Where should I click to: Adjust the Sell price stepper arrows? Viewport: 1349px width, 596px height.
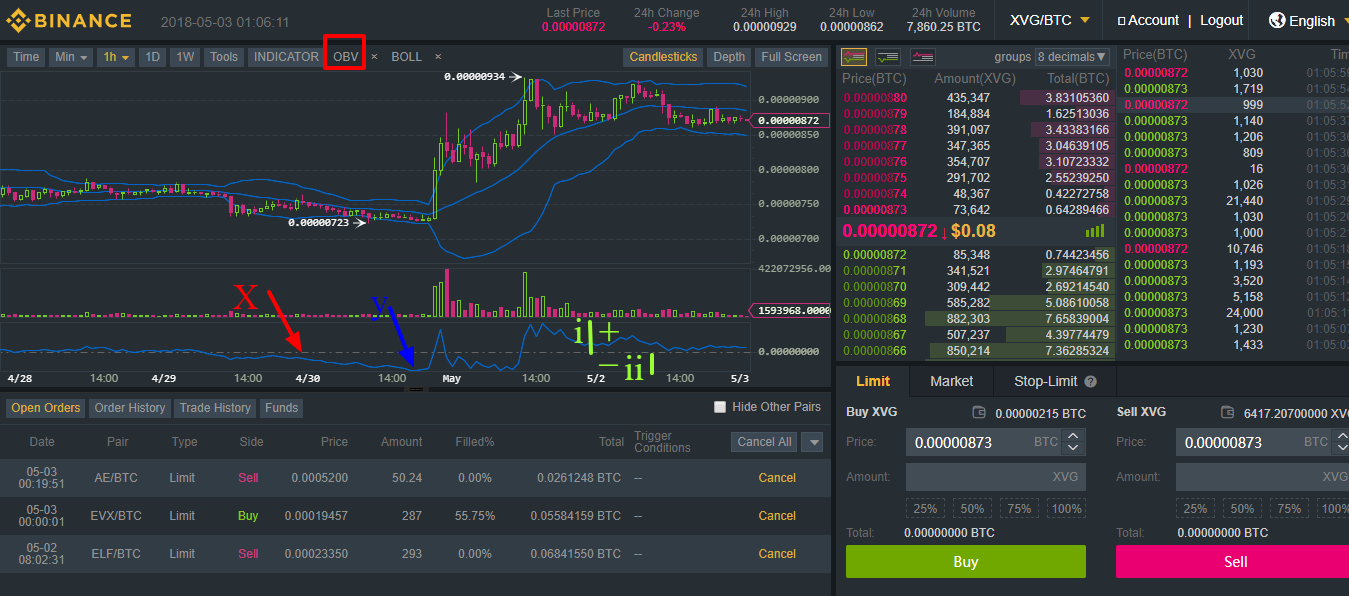1344,442
